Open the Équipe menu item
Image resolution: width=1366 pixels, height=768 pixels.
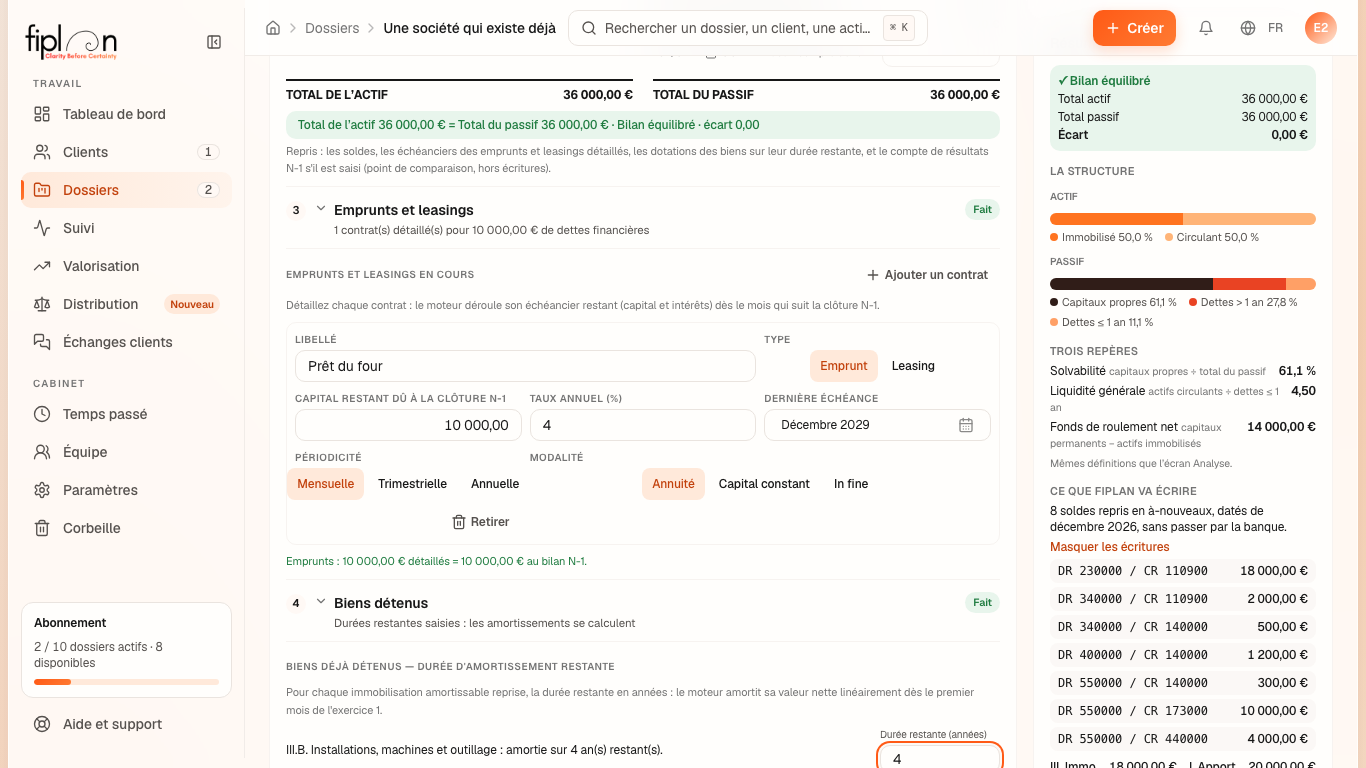coord(126,452)
